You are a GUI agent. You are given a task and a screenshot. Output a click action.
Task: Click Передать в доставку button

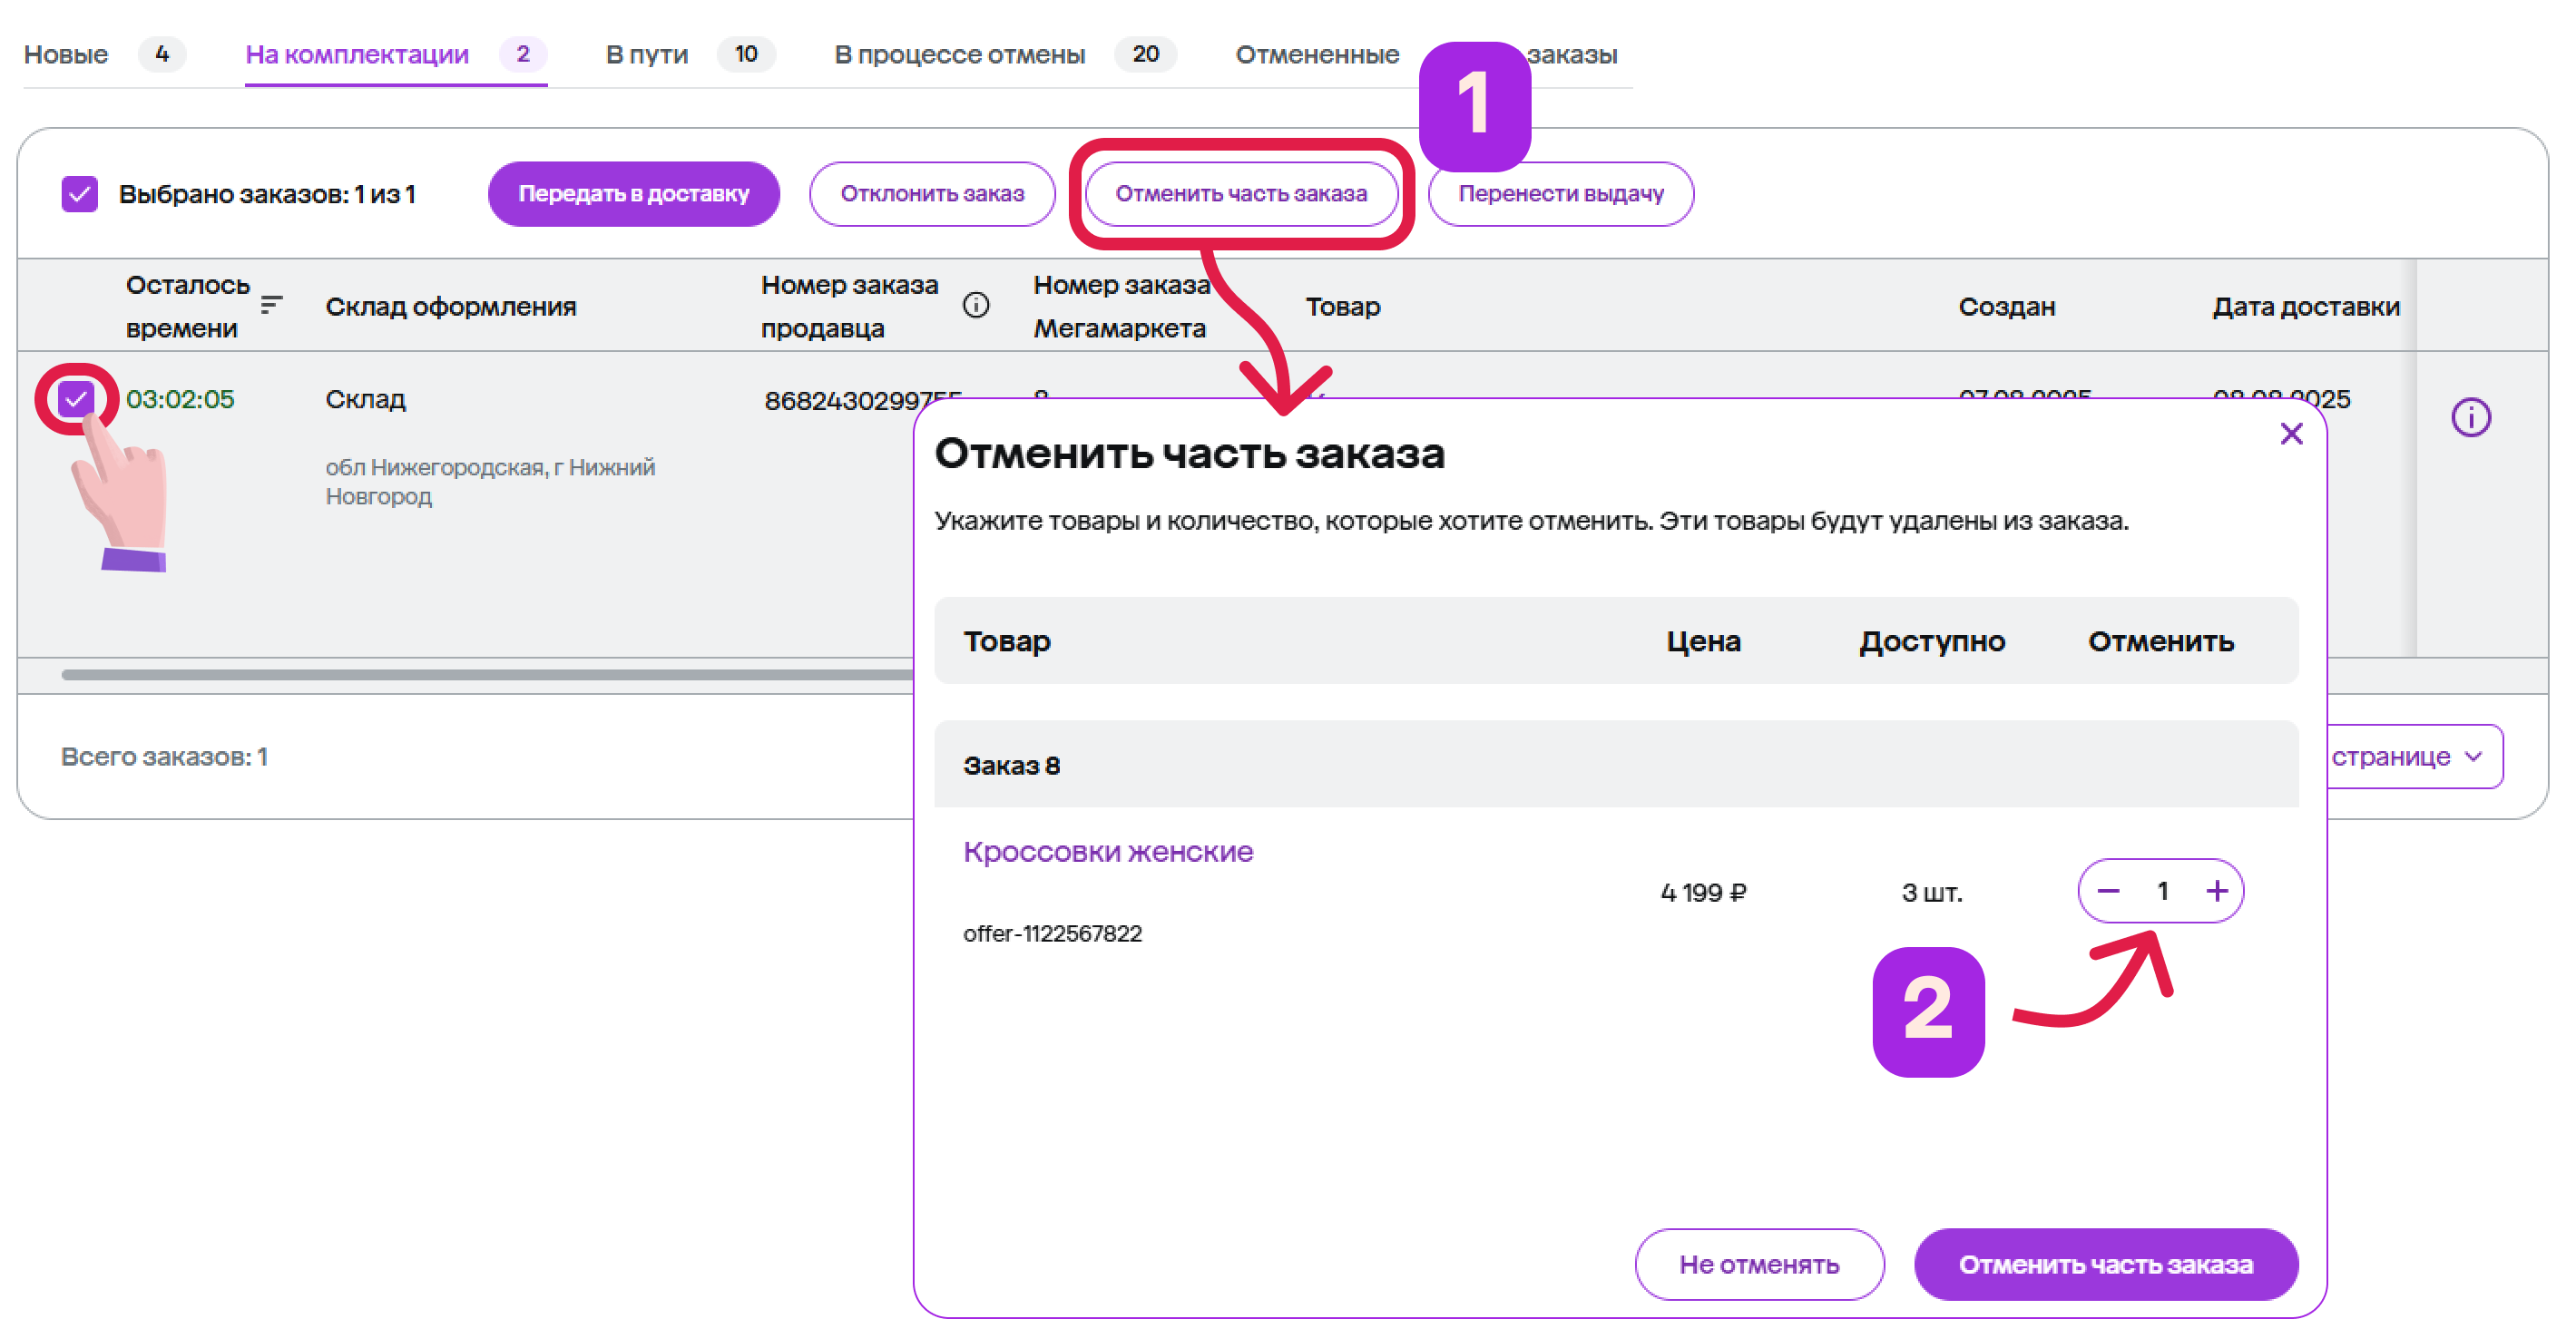pyautogui.click(x=633, y=194)
